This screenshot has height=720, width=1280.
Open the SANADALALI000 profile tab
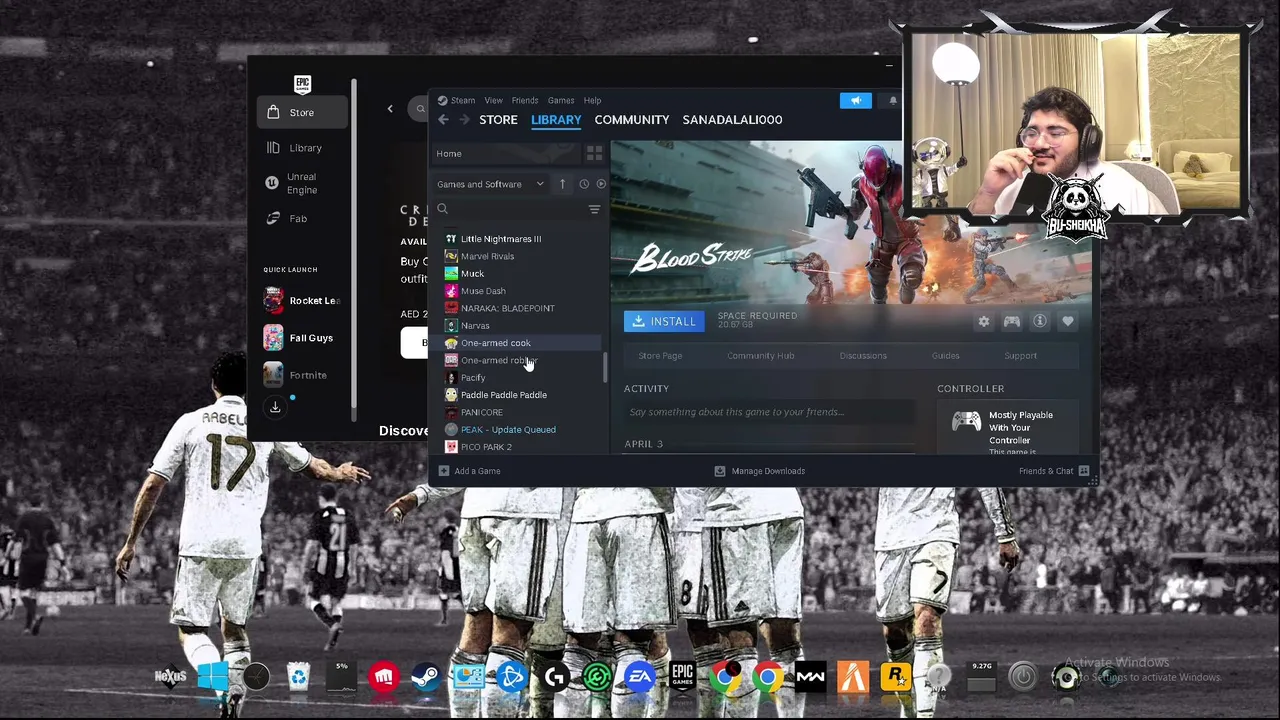732,120
